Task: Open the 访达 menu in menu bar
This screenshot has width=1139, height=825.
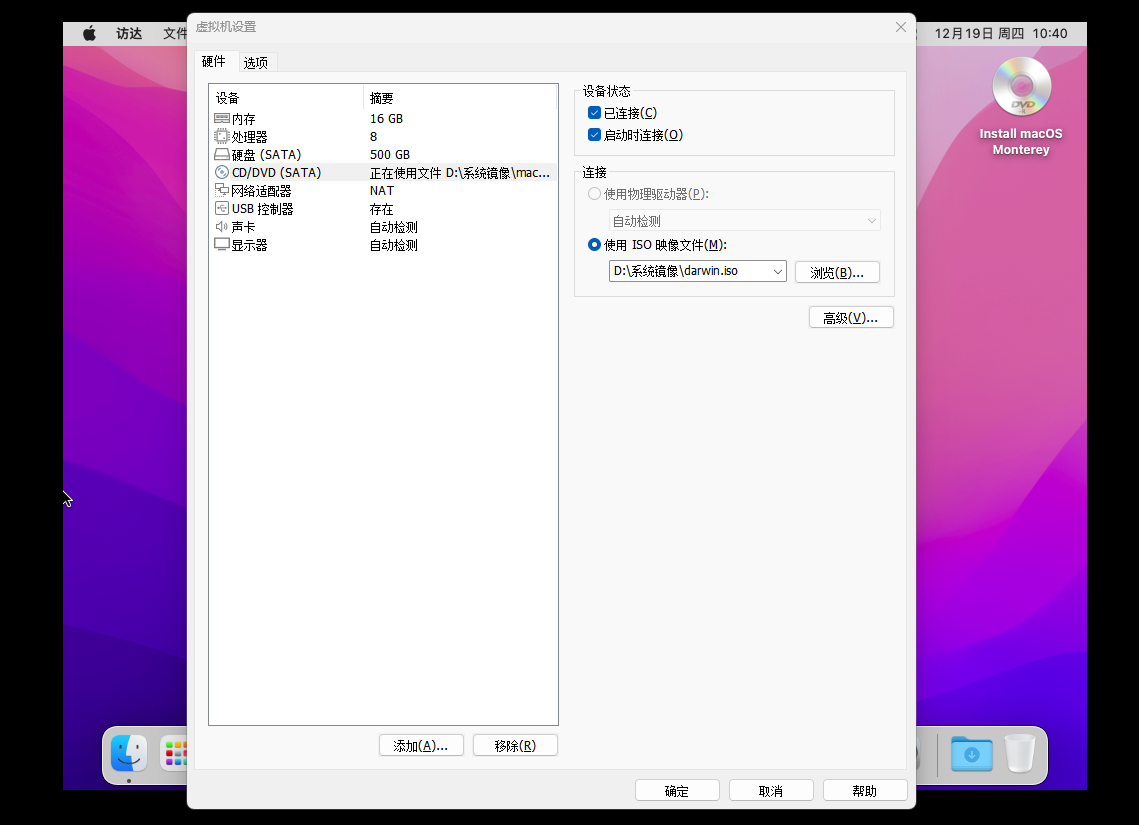Action: point(129,33)
